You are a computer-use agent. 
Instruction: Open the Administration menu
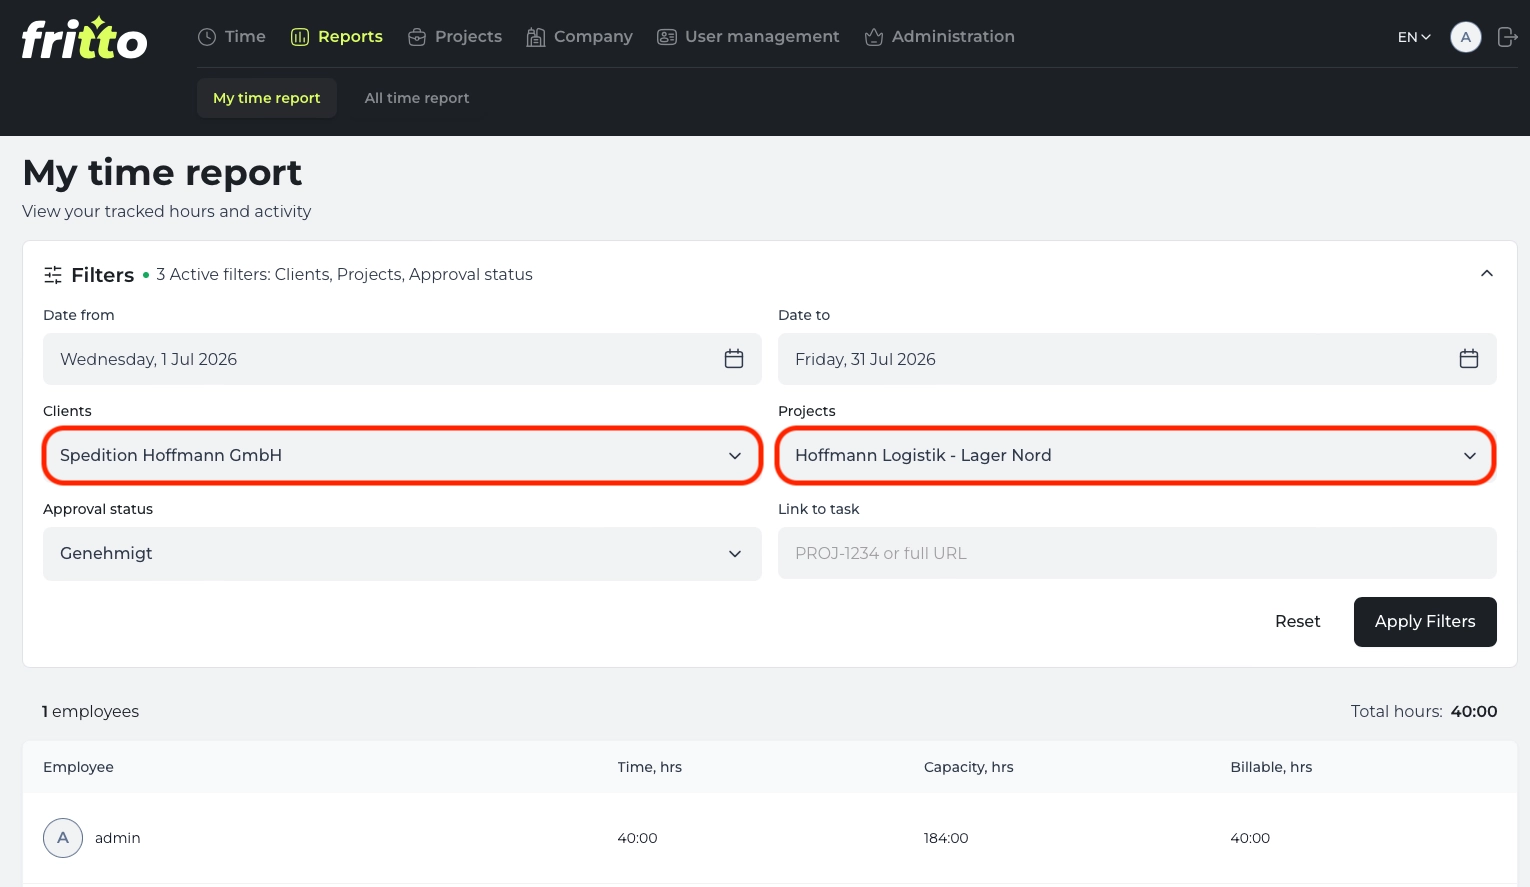940,37
